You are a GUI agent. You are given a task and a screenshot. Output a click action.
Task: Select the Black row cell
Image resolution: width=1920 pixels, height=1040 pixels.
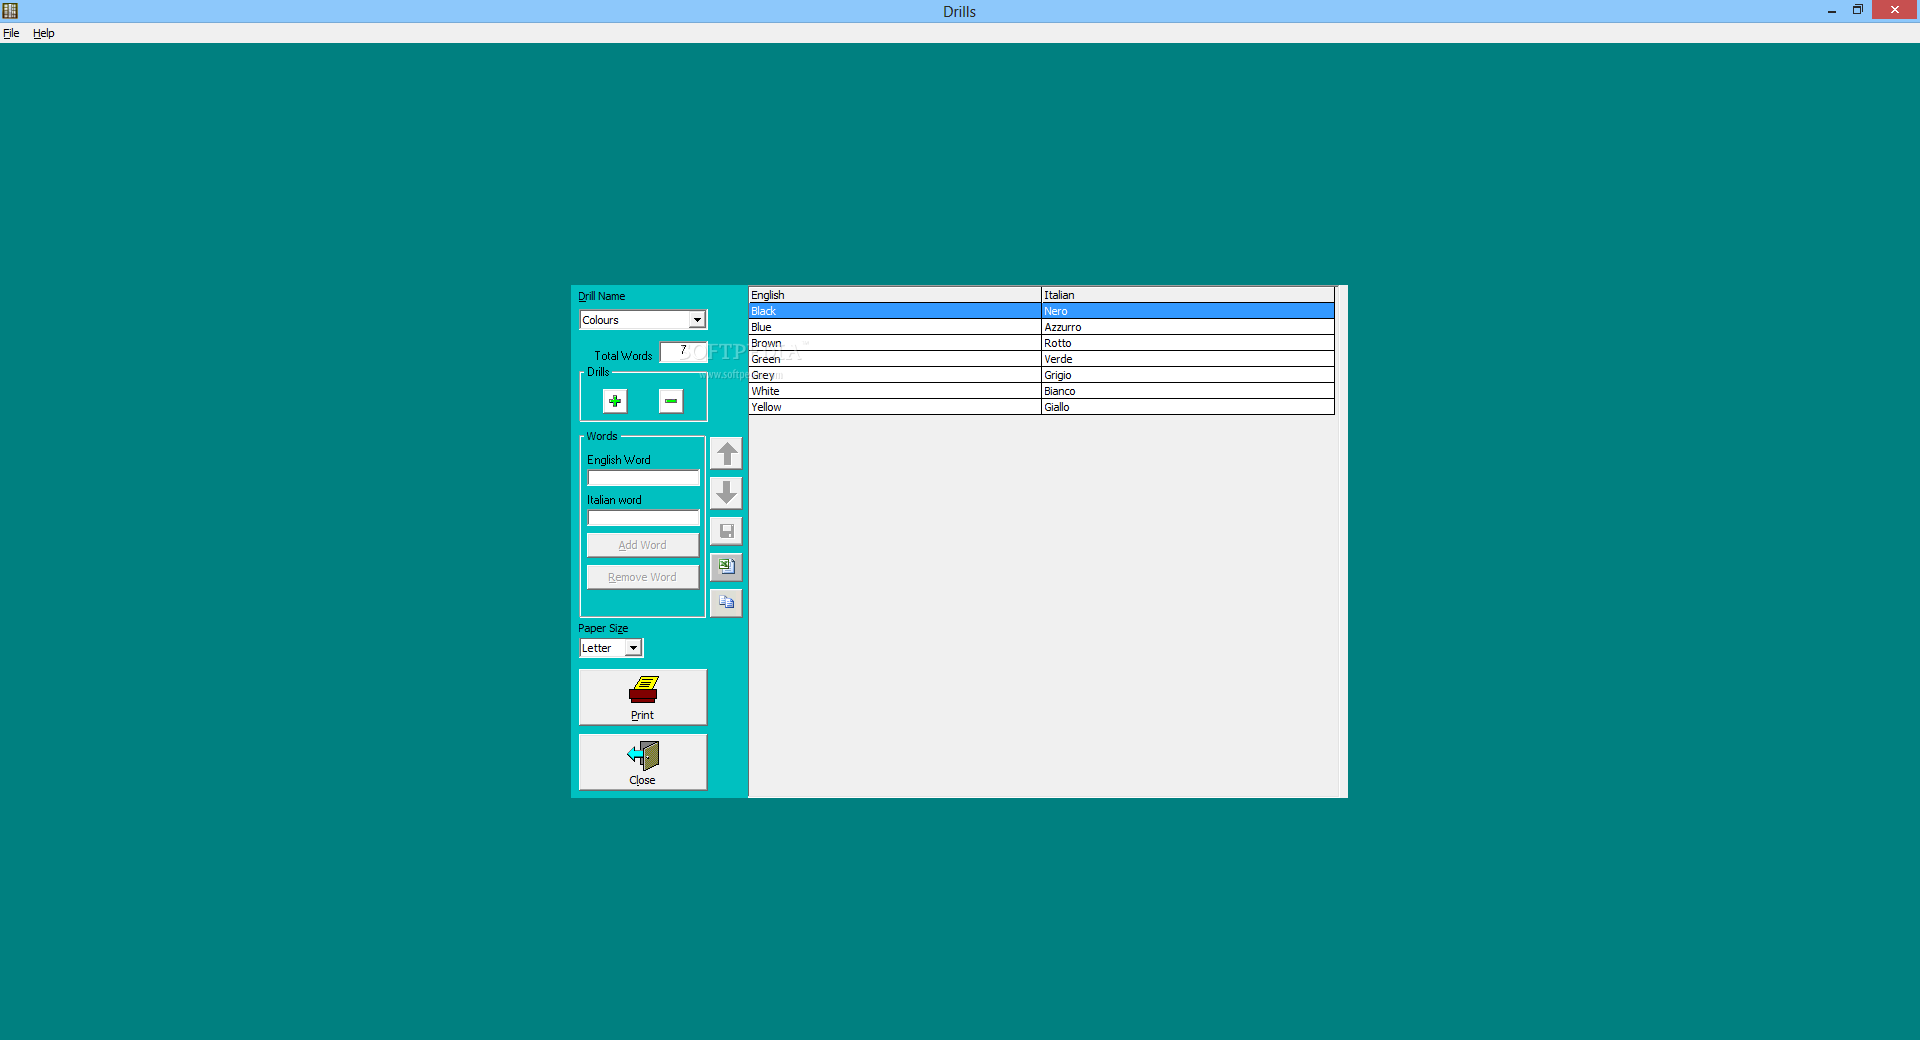(895, 311)
